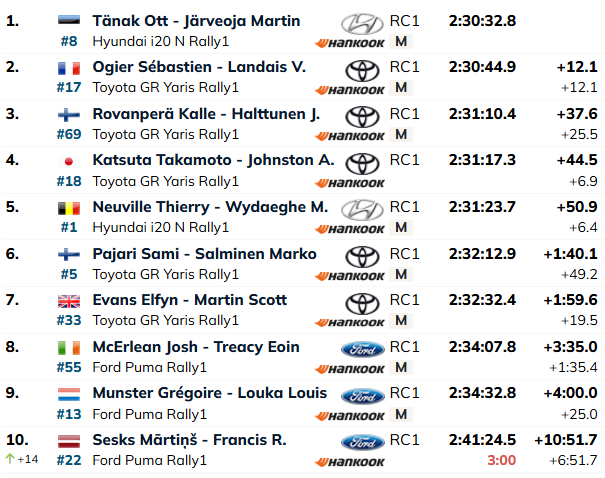605x478 pixels.
Task: Click the Hankook tyre logo in Rovanperä's row
Action: (350, 136)
